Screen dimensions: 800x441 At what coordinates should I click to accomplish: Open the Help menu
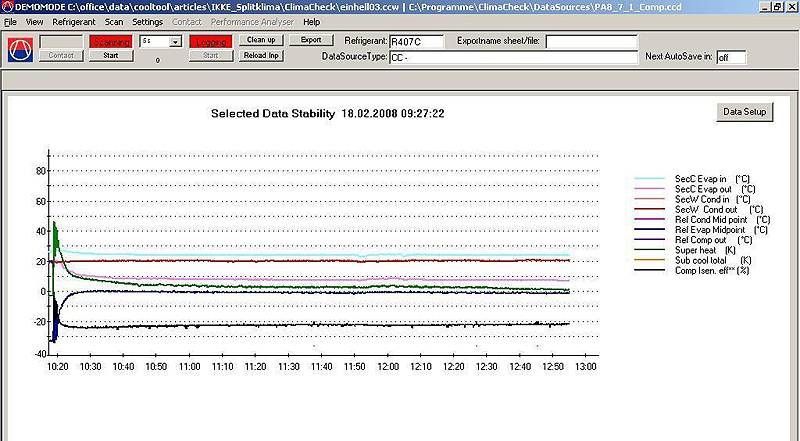pyautogui.click(x=312, y=21)
